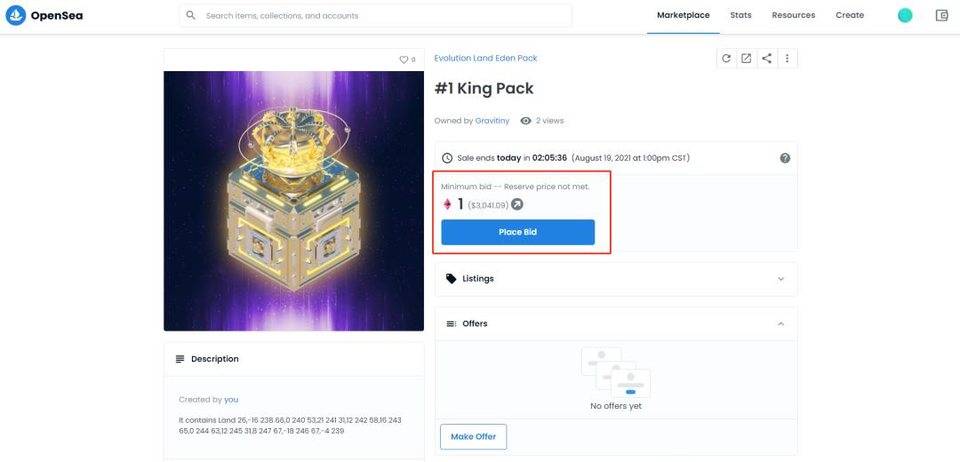The width and height of the screenshot is (960, 462).
Task: Click the help question mark icon
Action: 785,158
